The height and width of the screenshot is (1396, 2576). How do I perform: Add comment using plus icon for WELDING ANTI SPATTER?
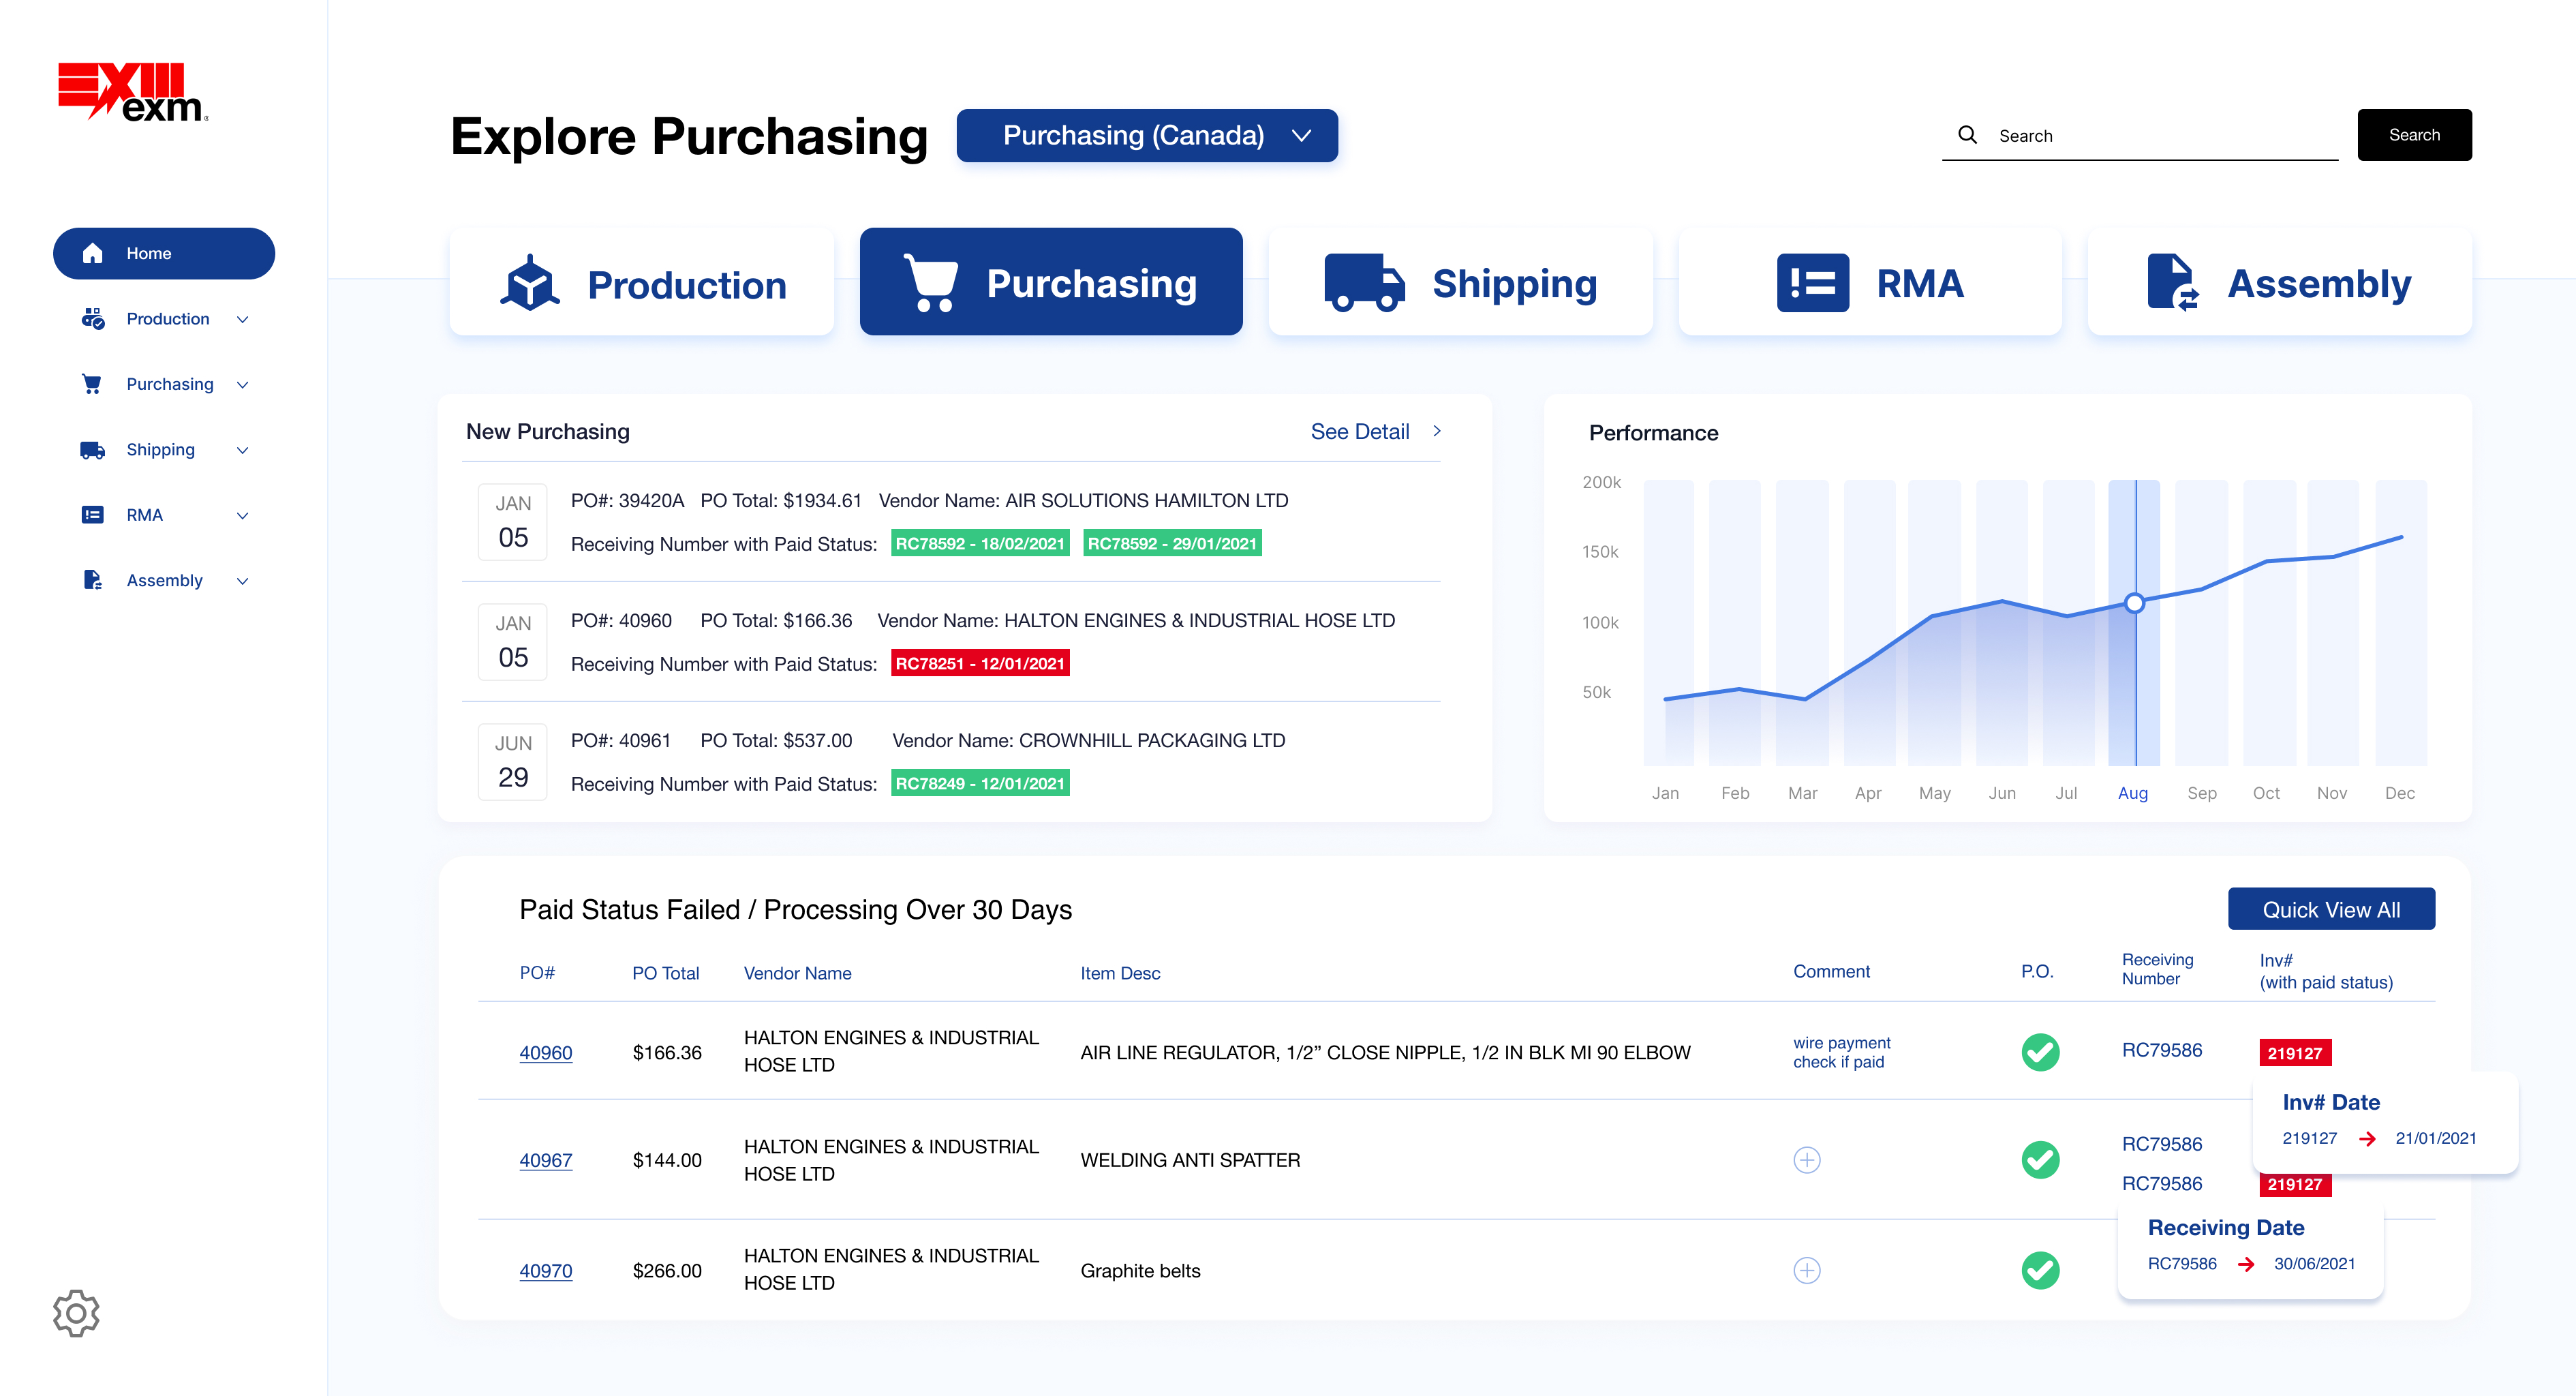(x=1806, y=1160)
